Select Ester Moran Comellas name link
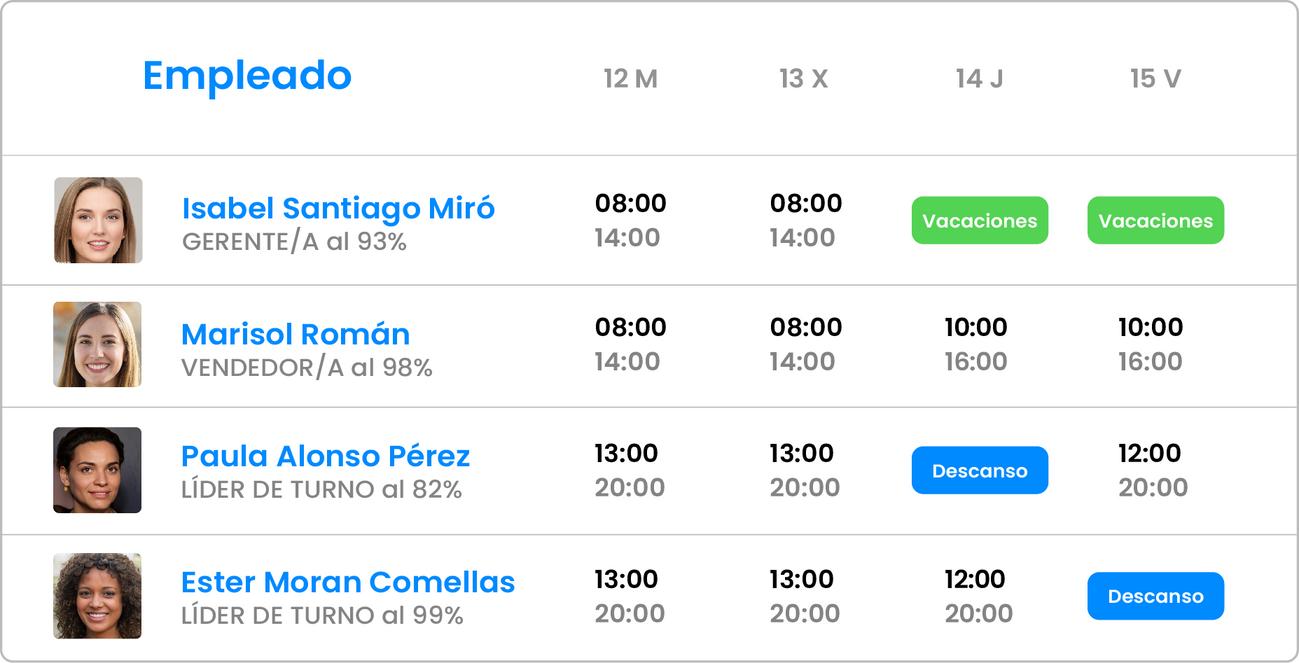Image resolution: width=1299 pixels, height=663 pixels. pos(347,582)
